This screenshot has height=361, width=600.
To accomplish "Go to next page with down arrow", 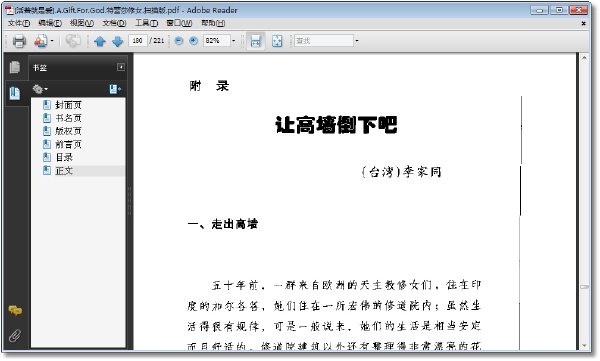I will [x=118, y=41].
